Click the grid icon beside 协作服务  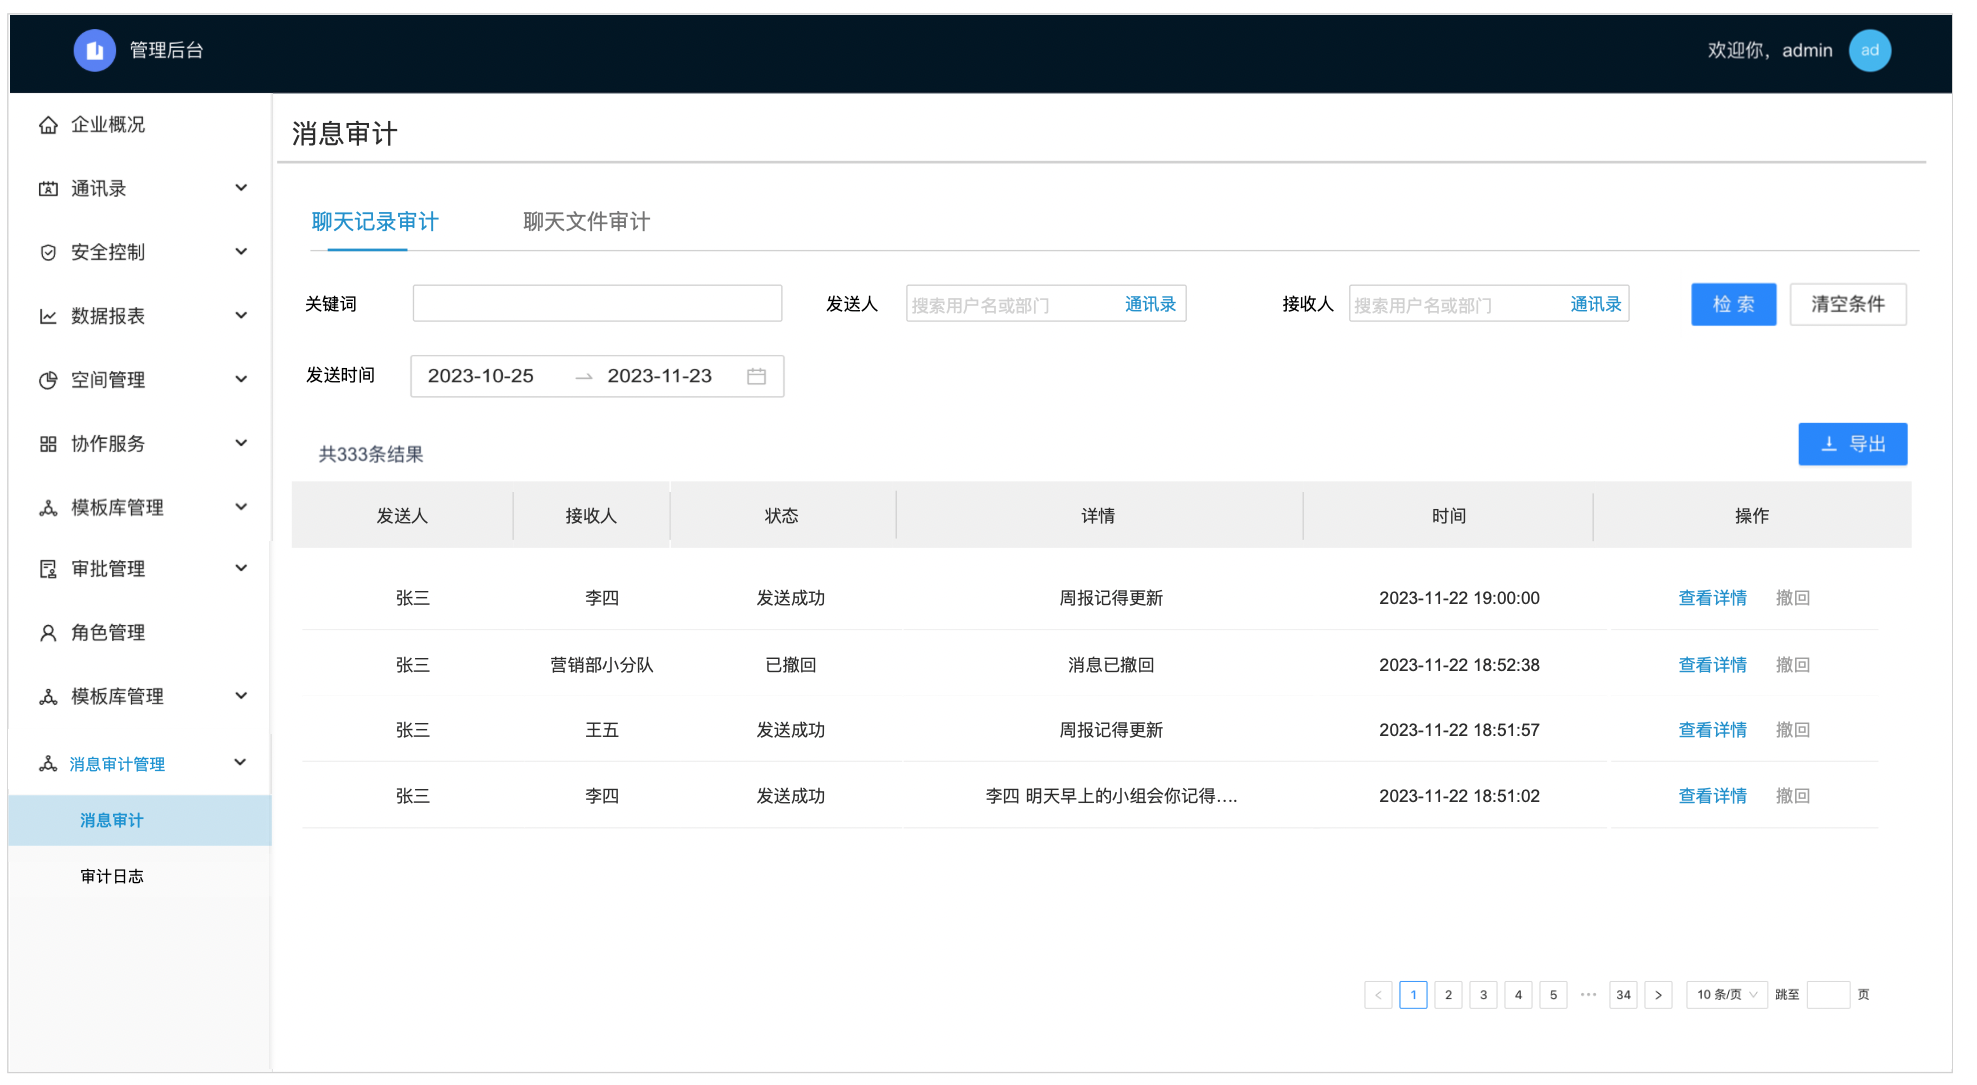click(48, 444)
